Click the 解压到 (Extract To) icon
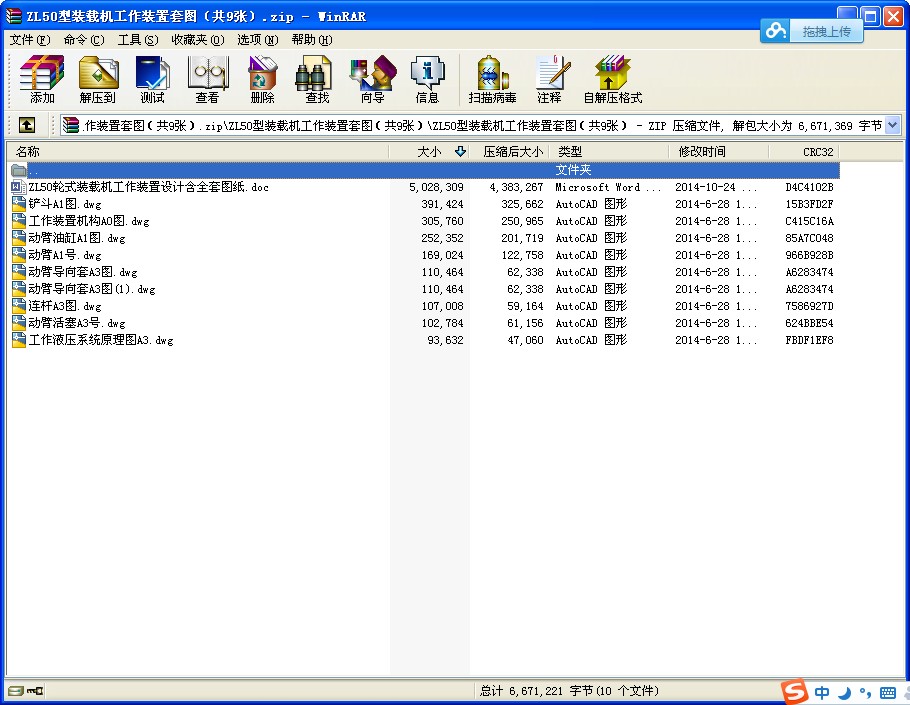The width and height of the screenshot is (910, 705). click(x=98, y=80)
